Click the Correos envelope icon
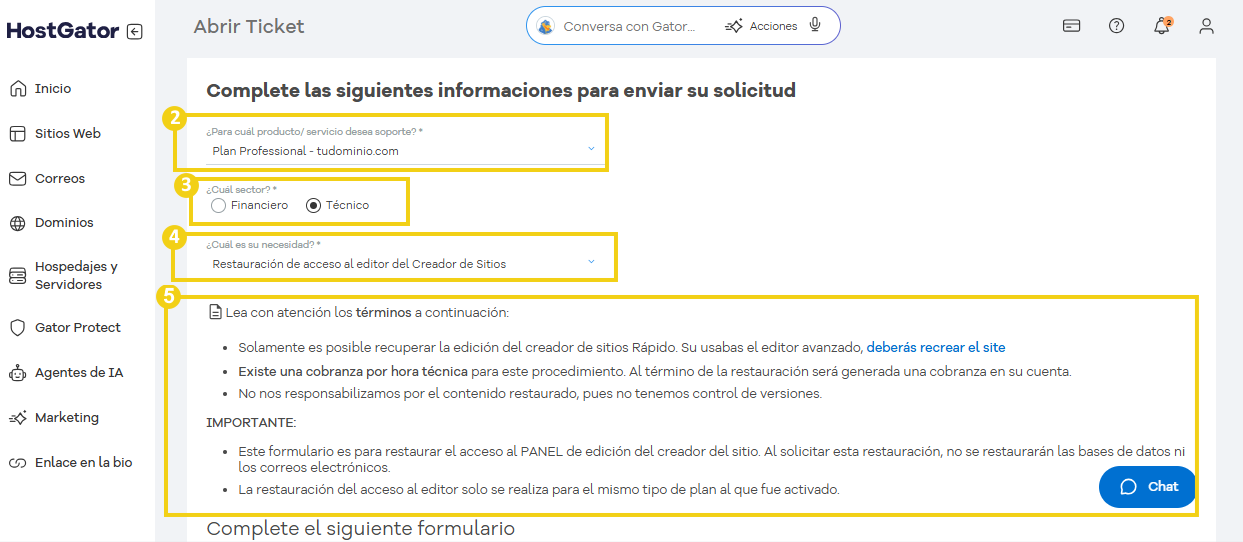This screenshot has width=1243, height=542. (17, 179)
